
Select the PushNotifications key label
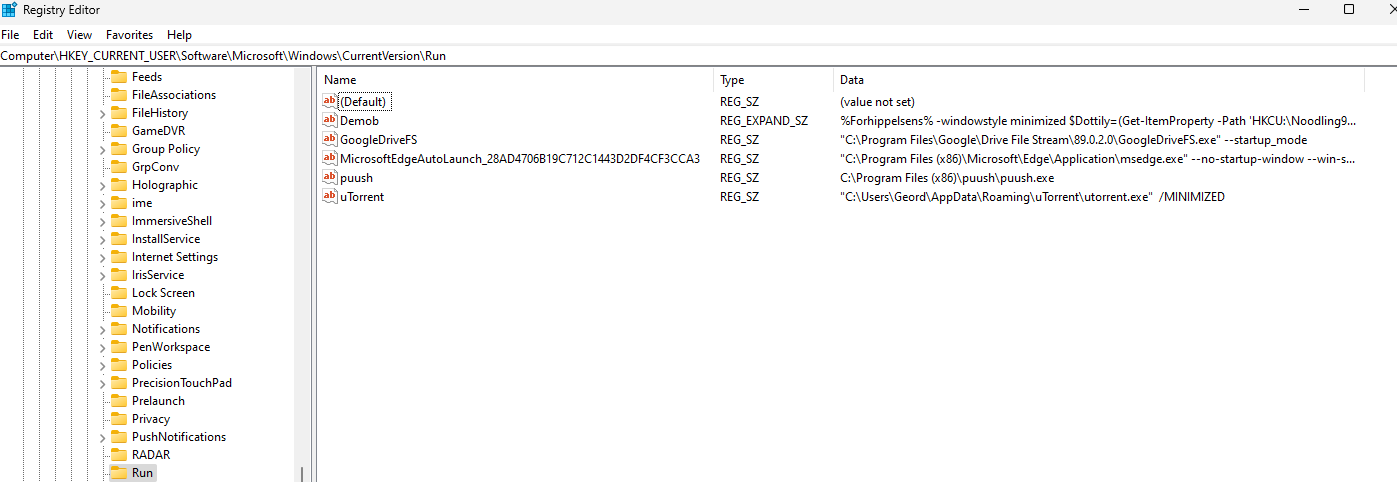click(x=179, y=437)
